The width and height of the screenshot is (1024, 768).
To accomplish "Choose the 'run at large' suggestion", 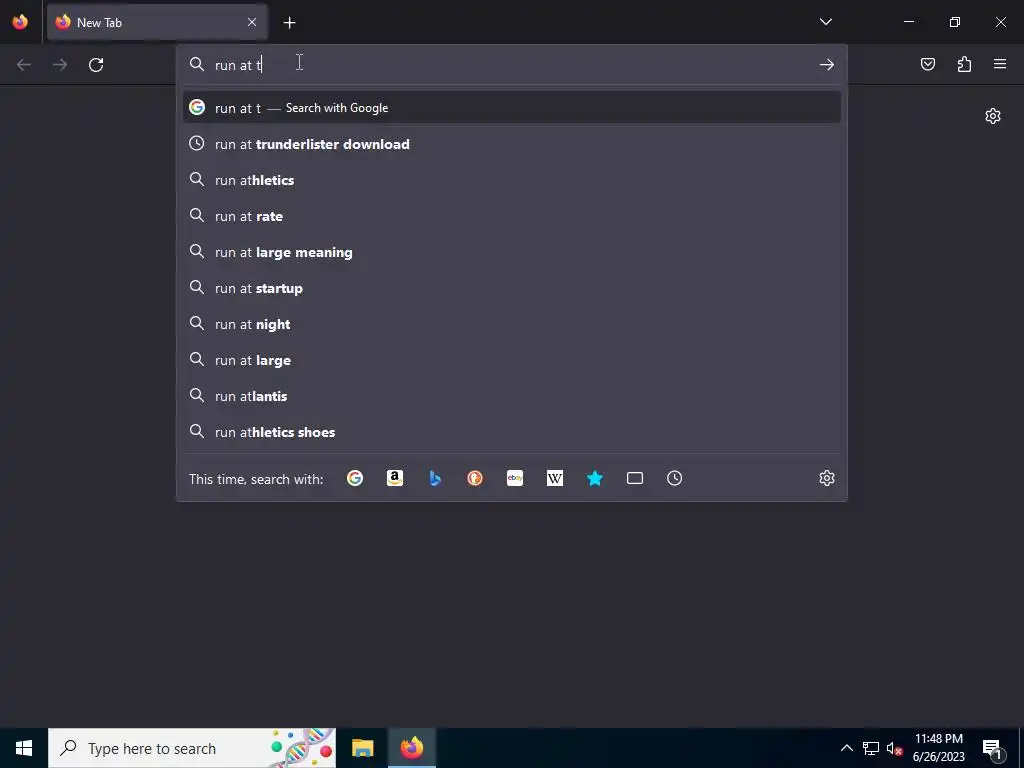I will click(512, 360).
